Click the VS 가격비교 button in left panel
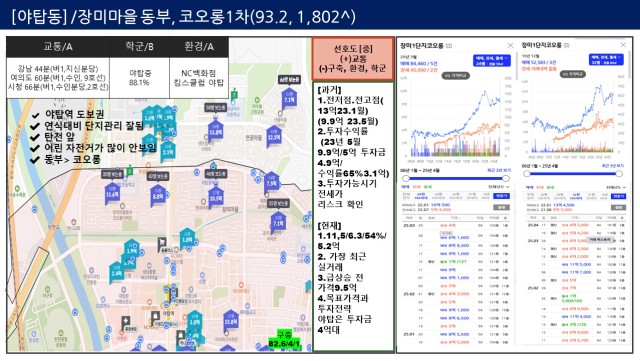640x361 pixels. 456,76
